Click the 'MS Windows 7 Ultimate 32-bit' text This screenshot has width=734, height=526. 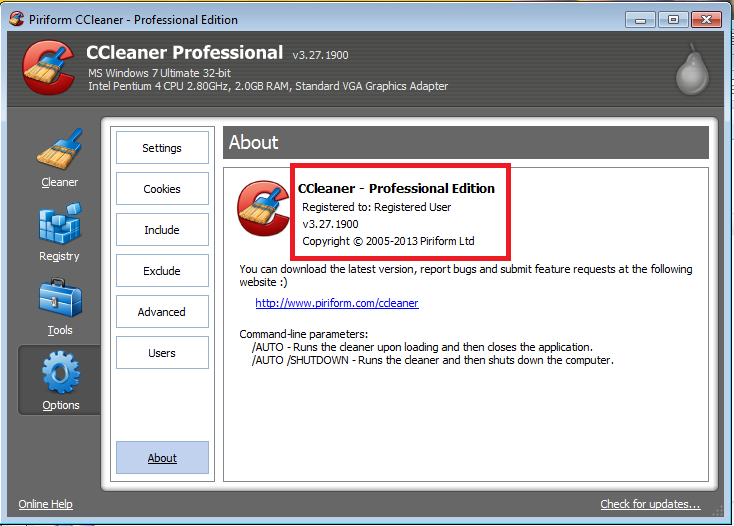[x=159, y=73]
